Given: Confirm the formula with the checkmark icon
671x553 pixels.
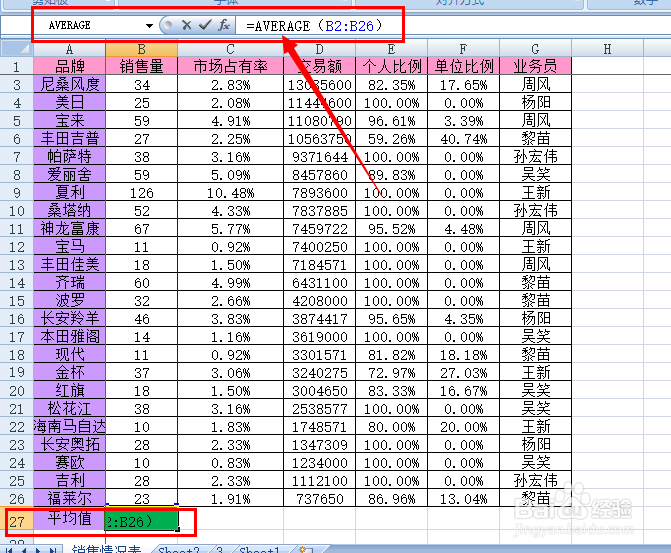Looking at the screenshot, I should [205, 25].
